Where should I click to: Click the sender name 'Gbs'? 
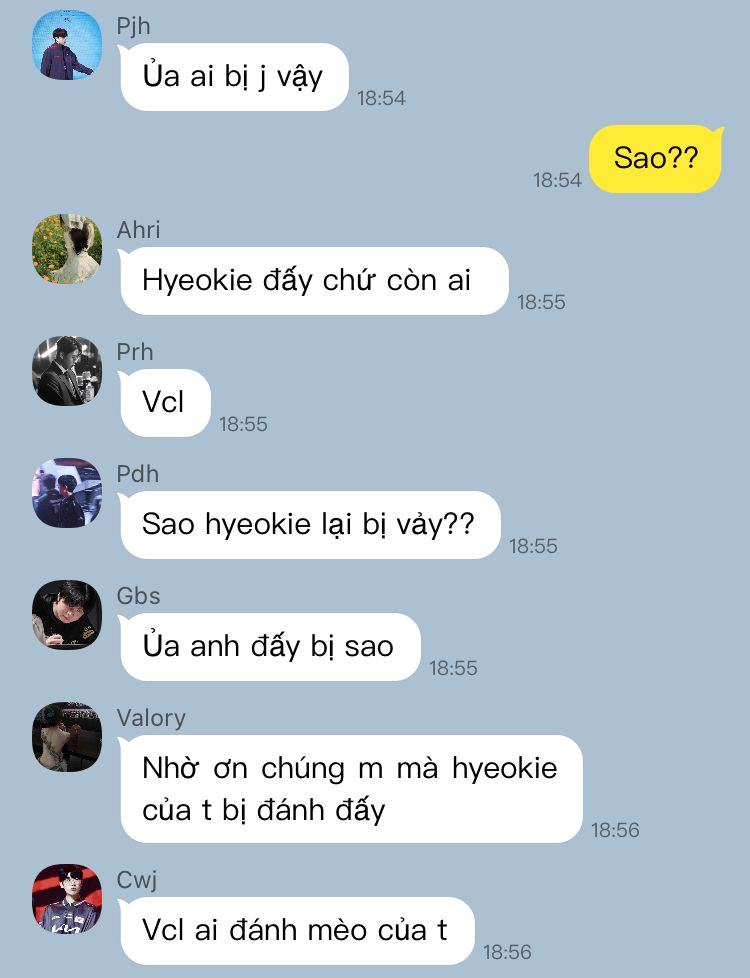(139, 596)
